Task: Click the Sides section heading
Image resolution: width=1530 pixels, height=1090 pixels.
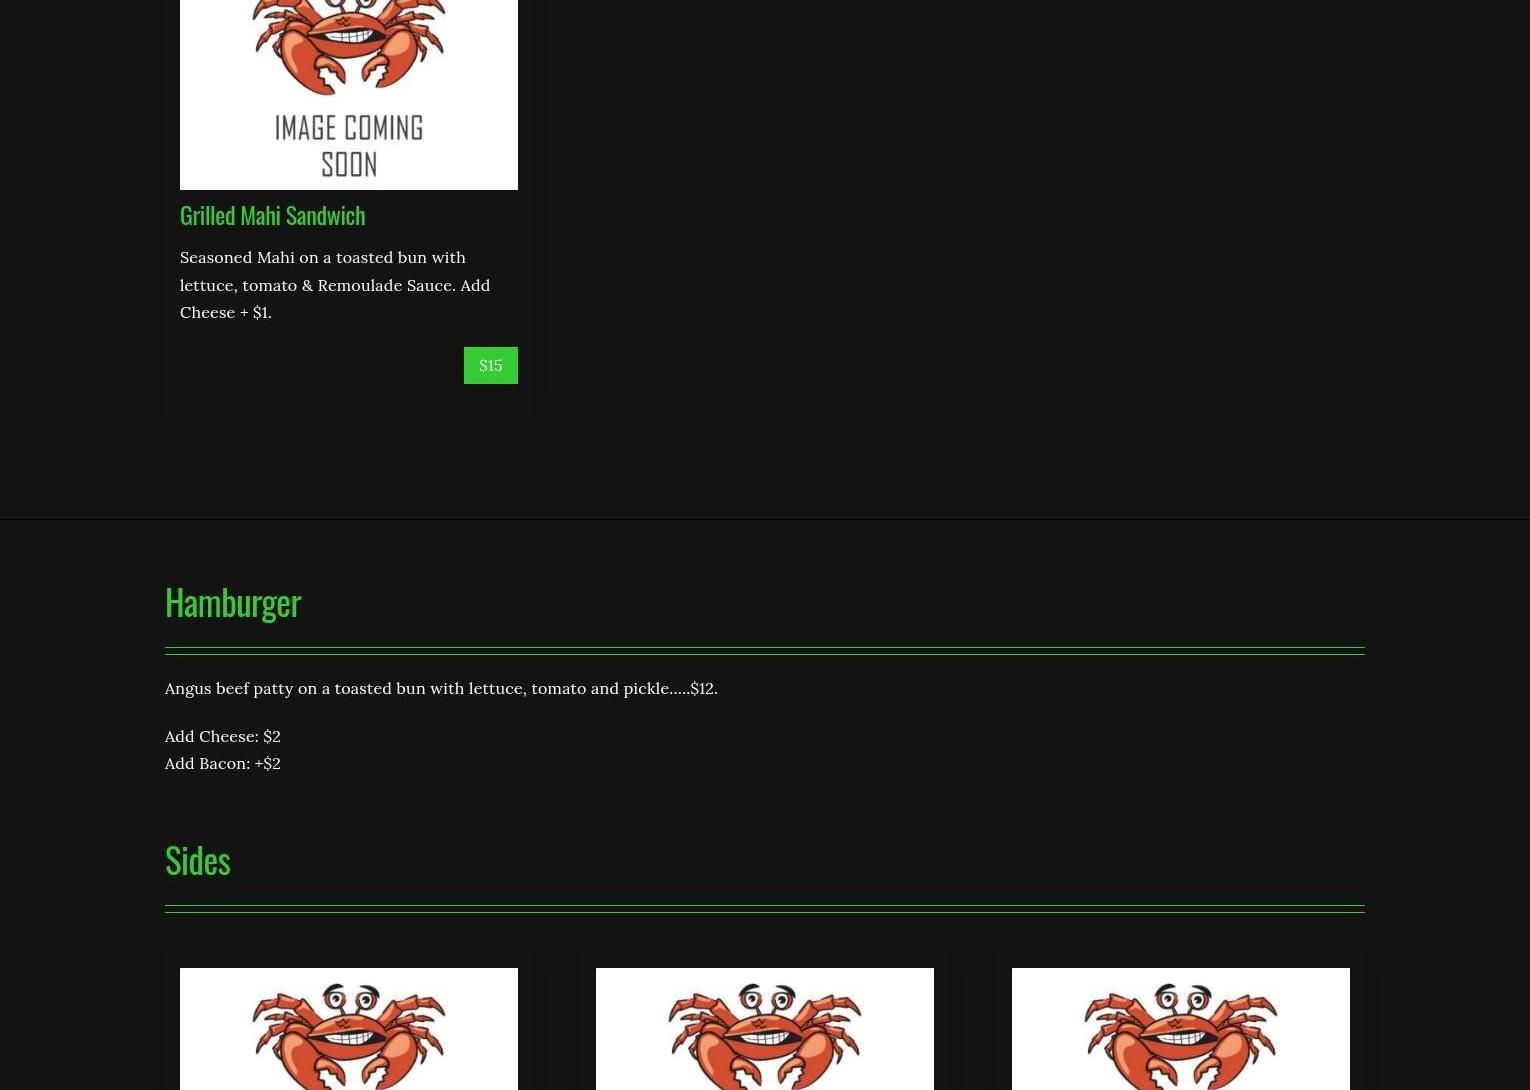Action: click(198, 860)
